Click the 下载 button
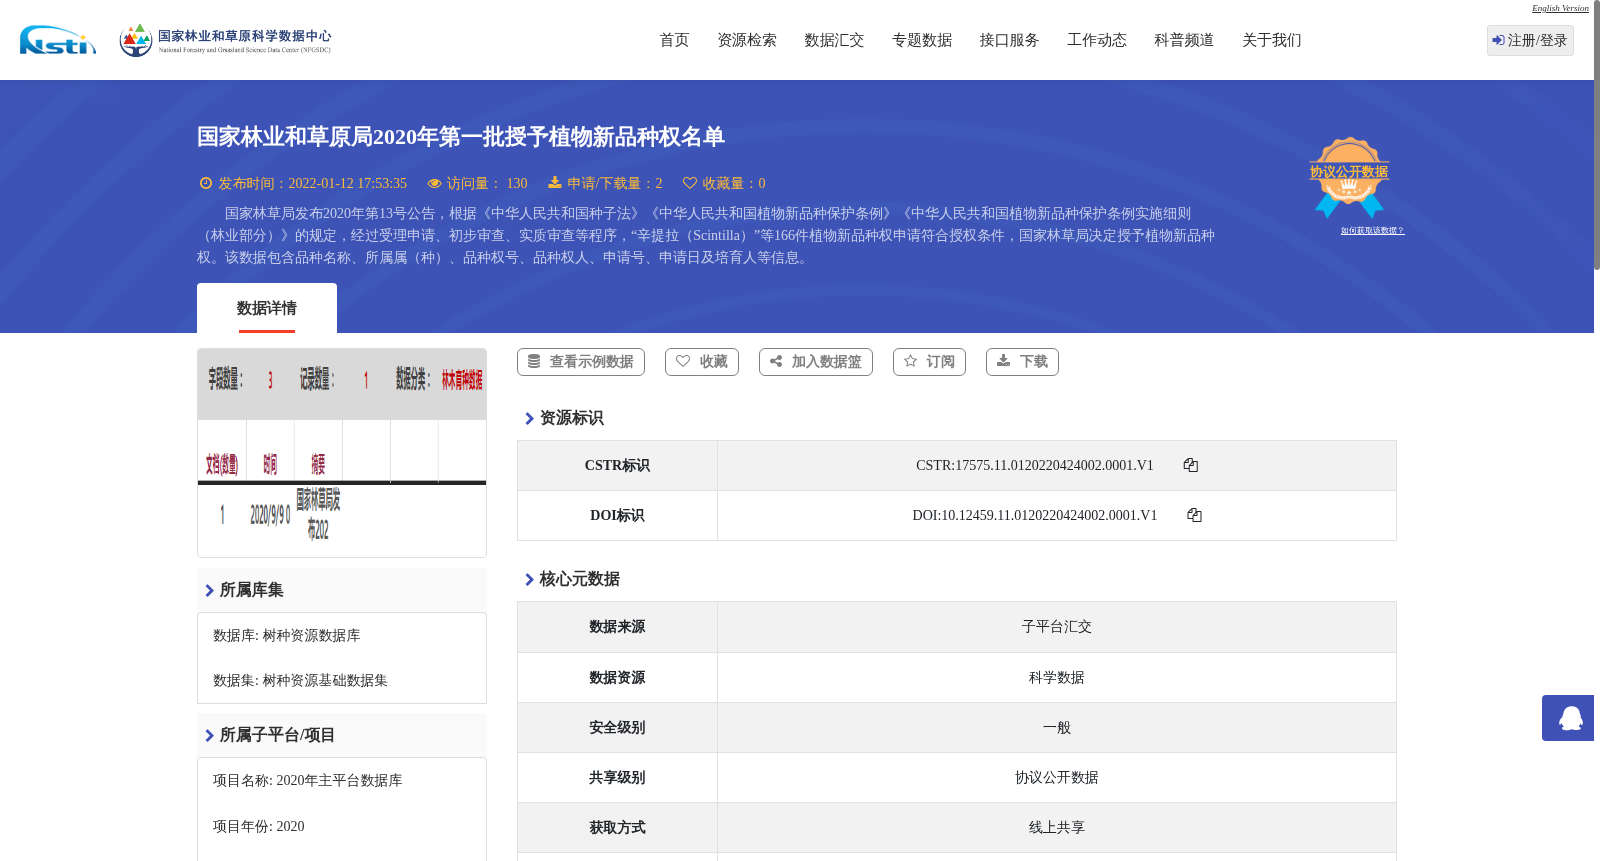The width and height of the screenshot is (1600, 861). point(1022,362)
